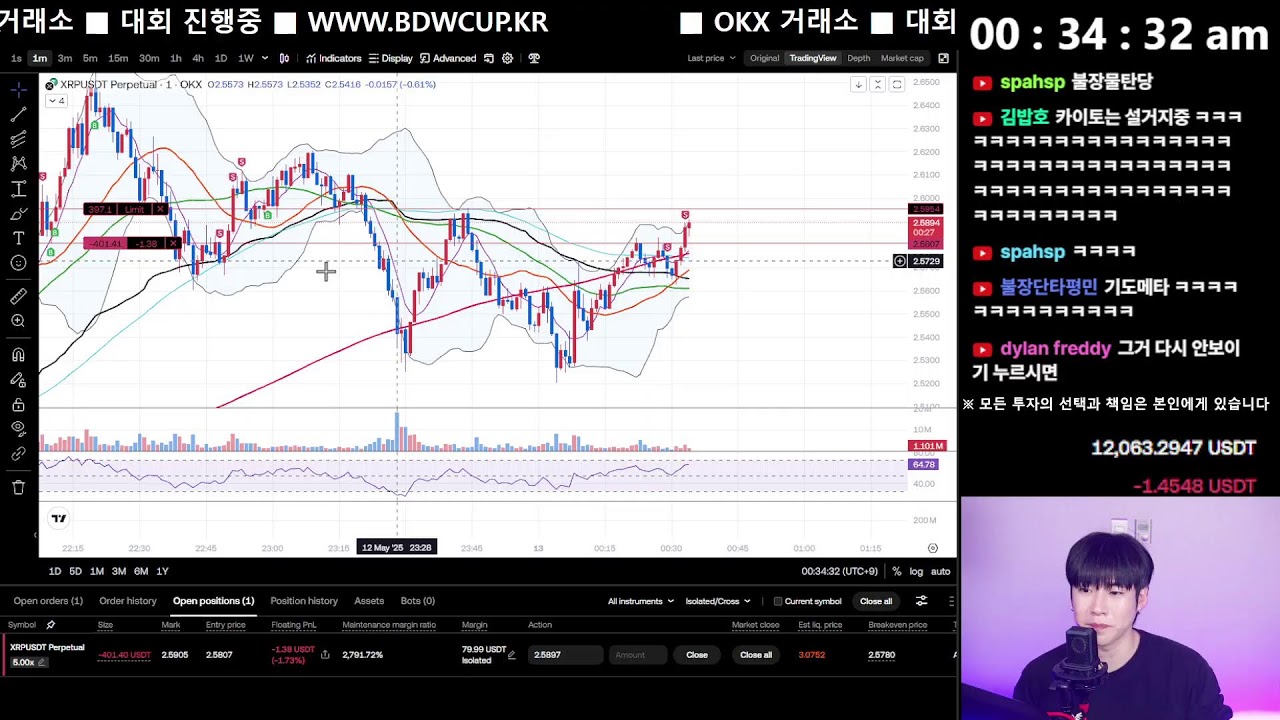Click the collapse pane icon
The width and height of the screenshot is (1280, 720).
pyautogui.click(x=877, y=85)
